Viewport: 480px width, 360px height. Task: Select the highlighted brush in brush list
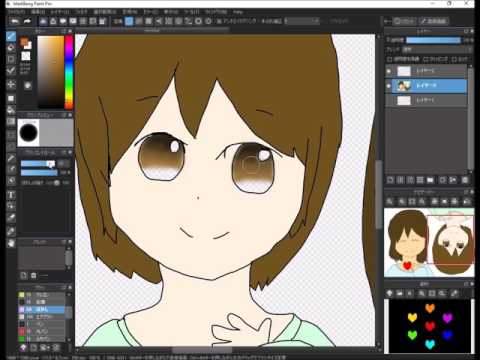pyautogui.click(x=42, y=310)
